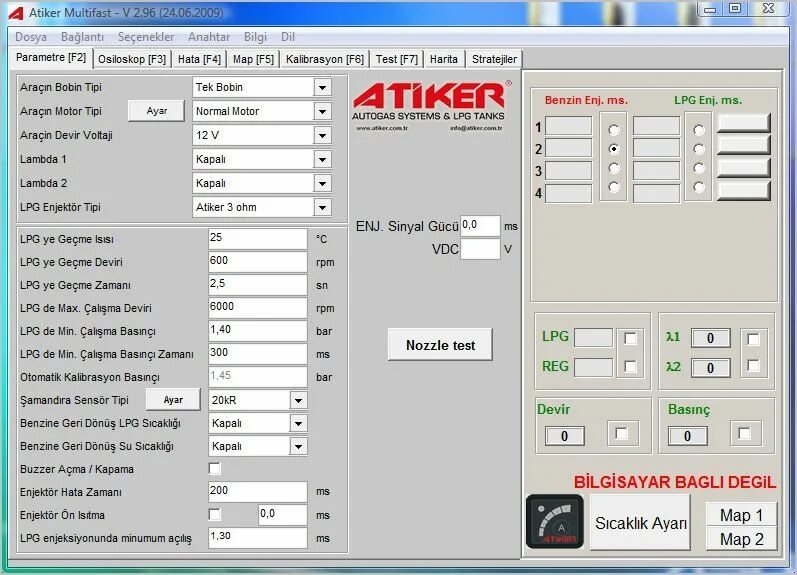This screenshot has height=575, width=797.
Task: Switch to the Harita tab
Action: tap(444, 59)
